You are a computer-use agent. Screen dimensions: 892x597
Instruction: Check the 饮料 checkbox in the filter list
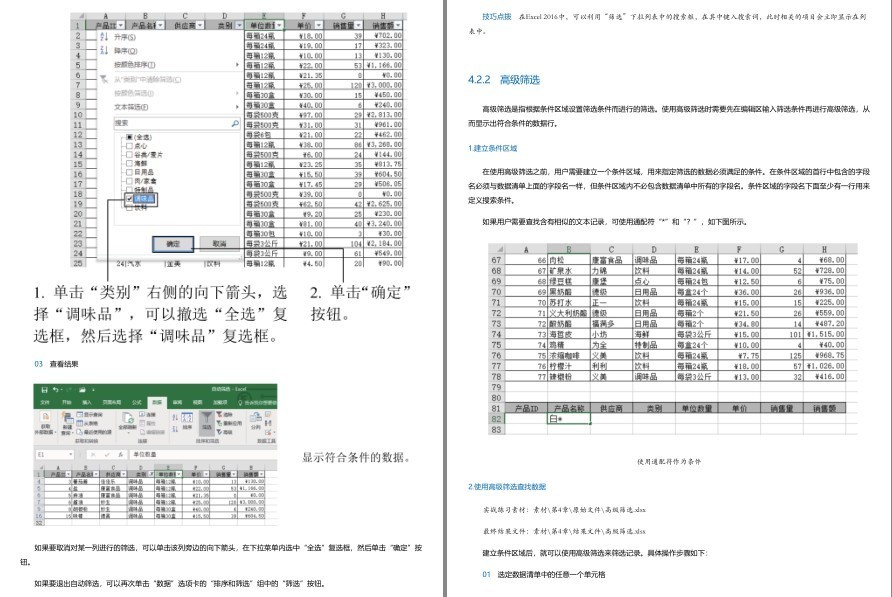(129, 208)
